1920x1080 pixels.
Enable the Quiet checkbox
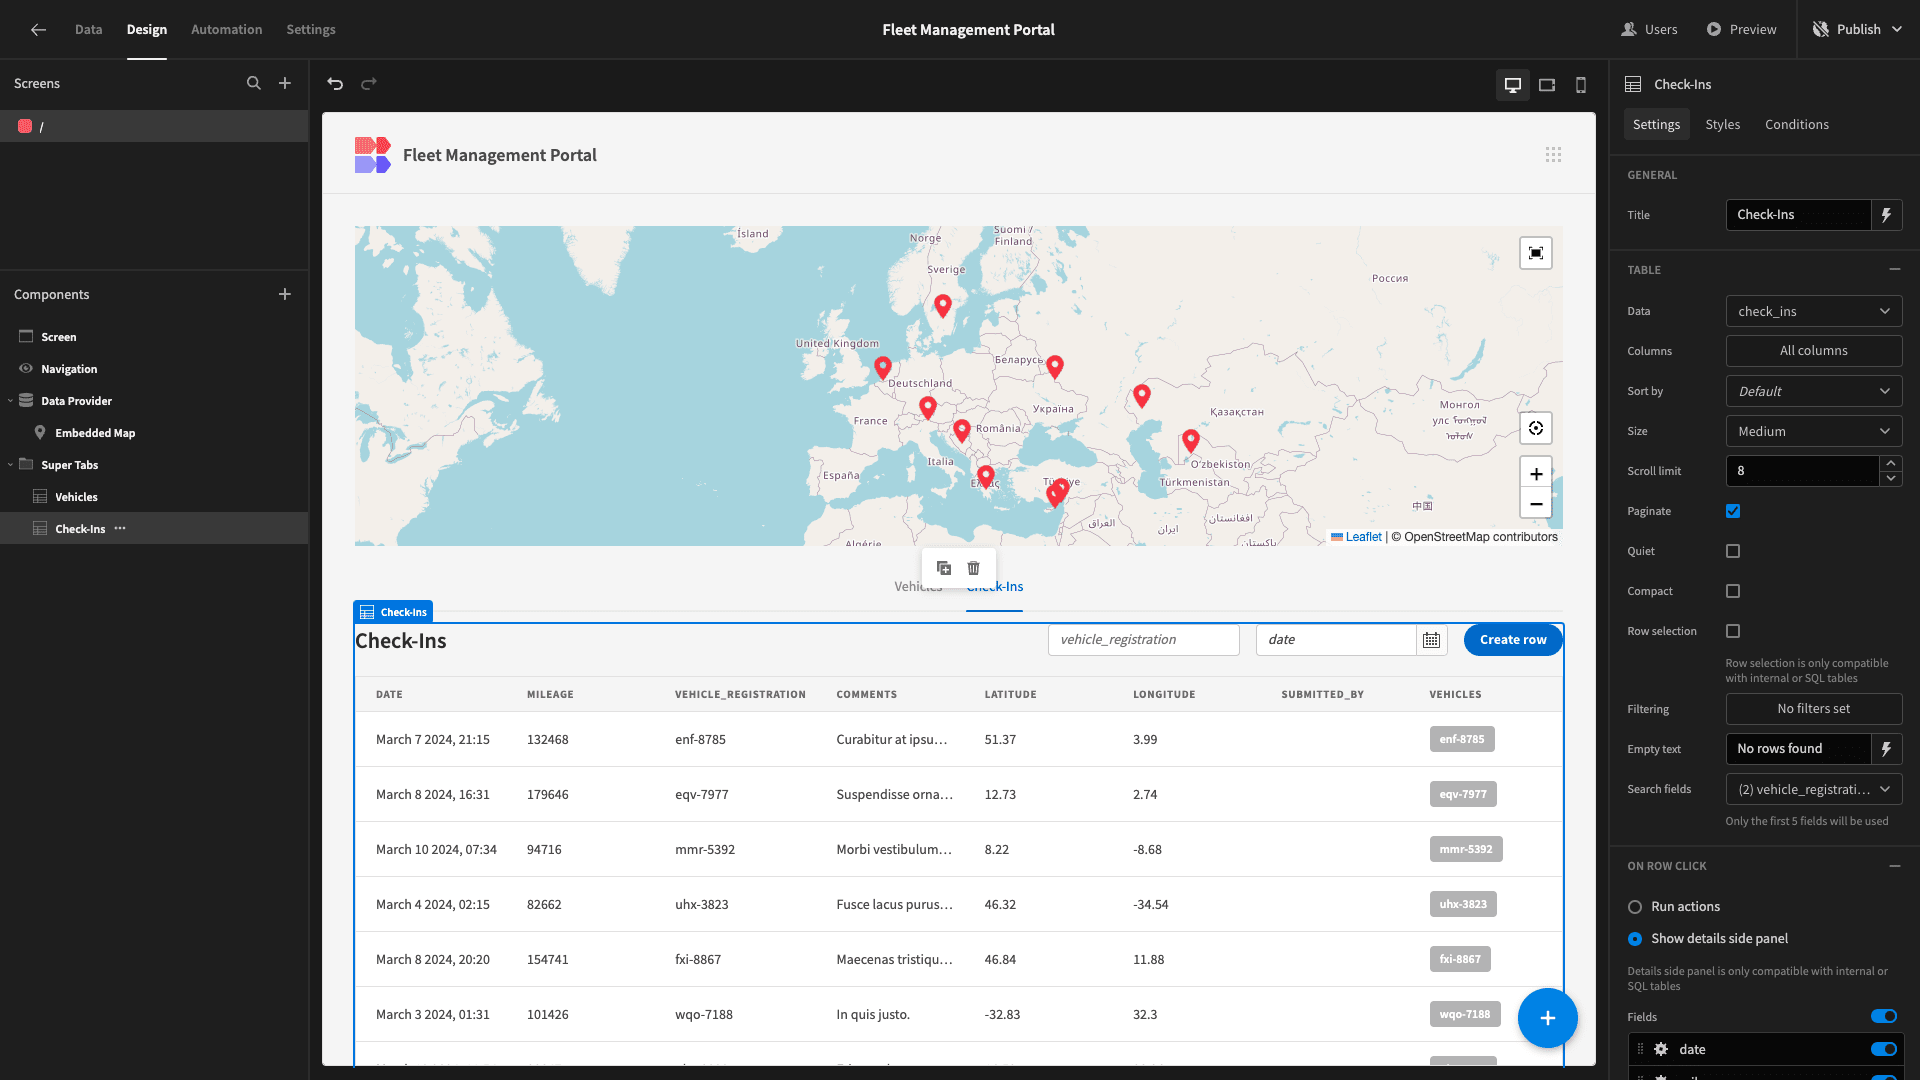tap(1733, 551)
